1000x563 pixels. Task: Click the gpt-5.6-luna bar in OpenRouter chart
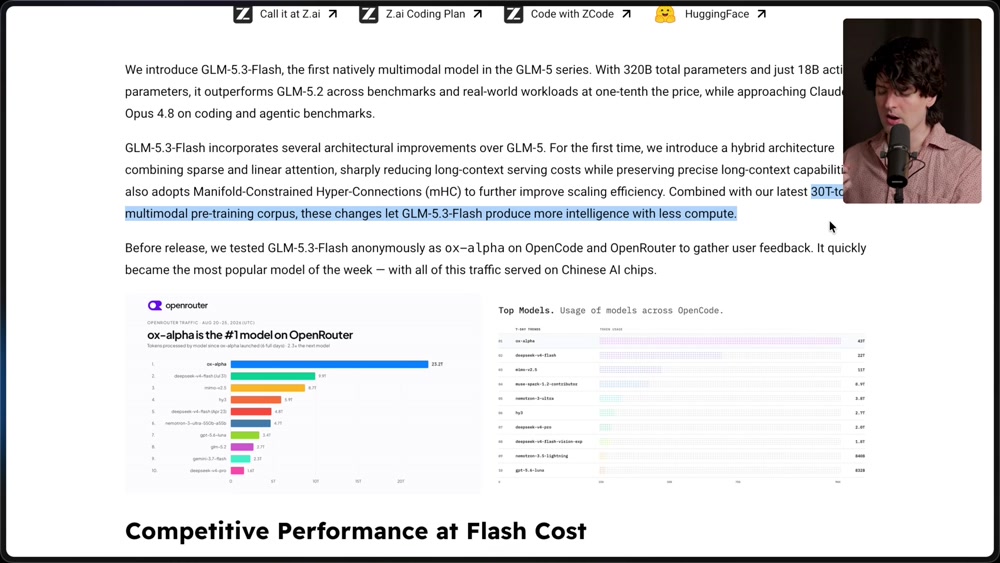(x=245, y=435)
